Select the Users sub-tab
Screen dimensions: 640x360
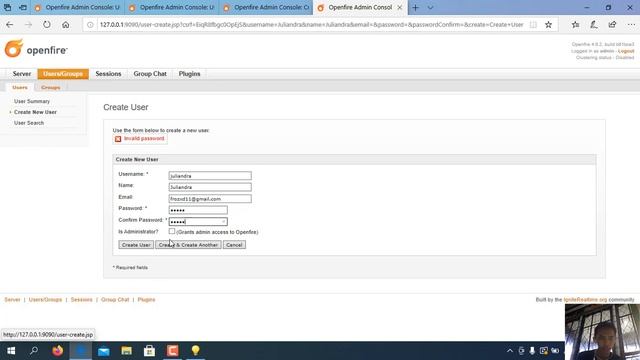[20, 87]
